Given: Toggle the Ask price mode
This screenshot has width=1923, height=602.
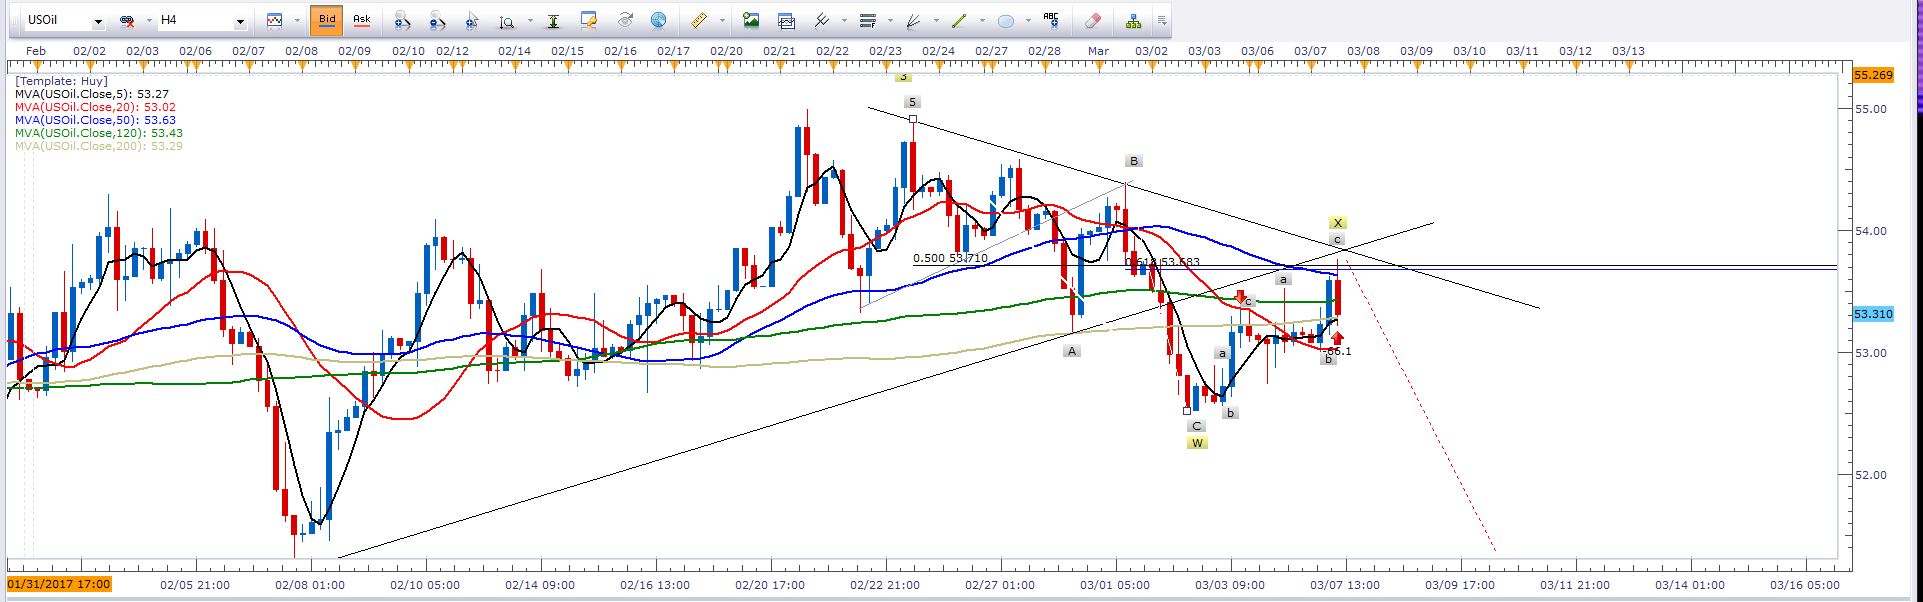Looking at the screenshot, I should coord(362,20).
